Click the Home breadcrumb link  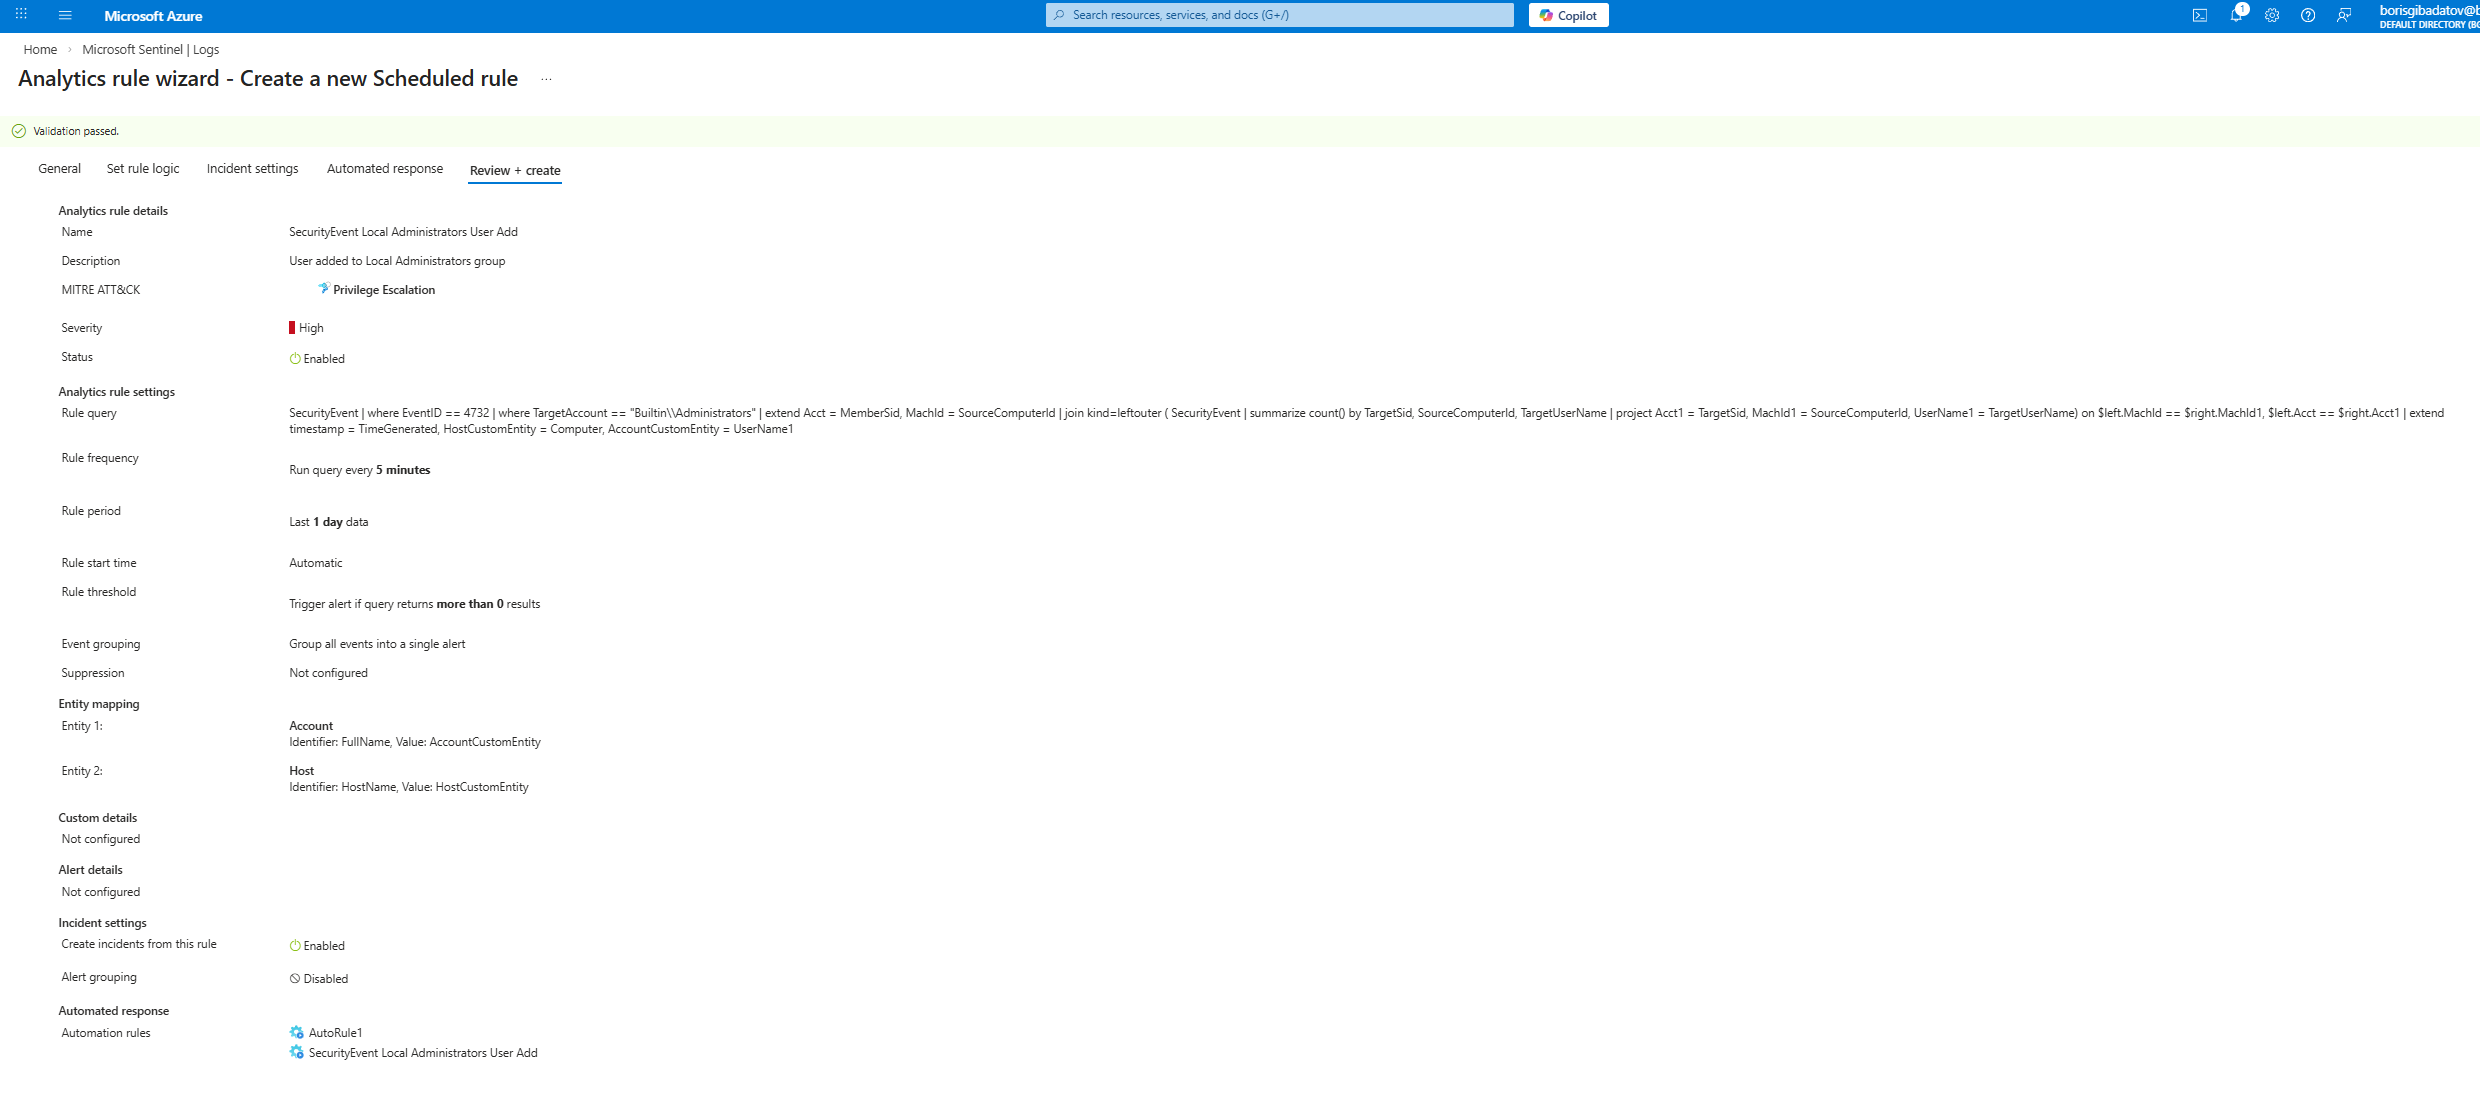(40, 49)
